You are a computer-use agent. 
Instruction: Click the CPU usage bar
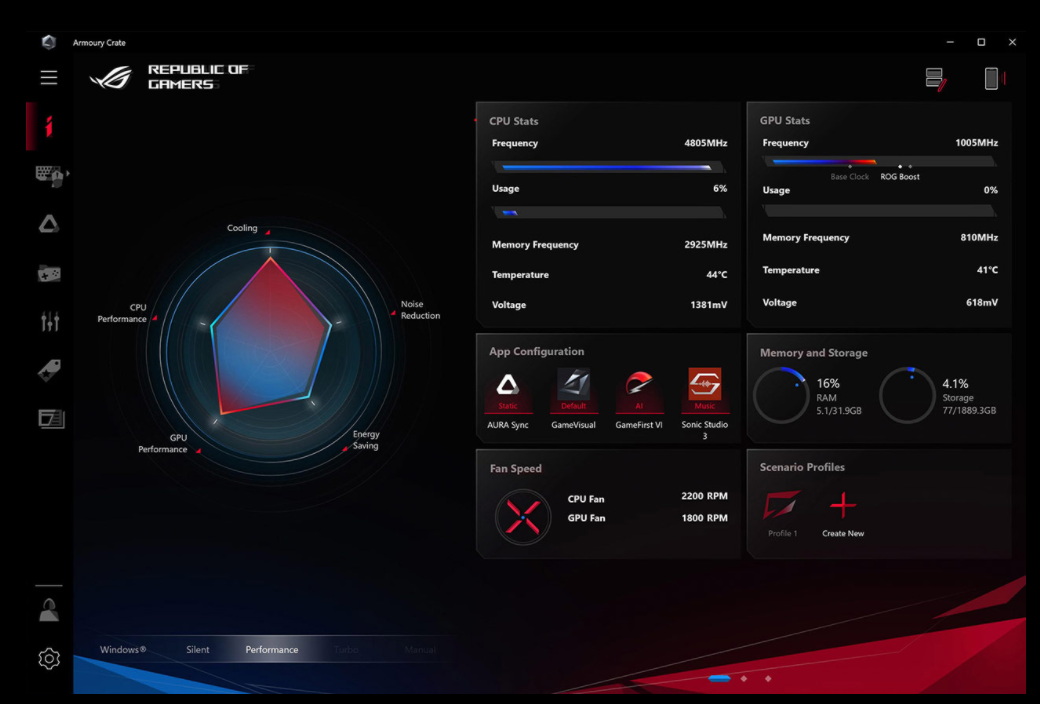click(x=608, y=213)
